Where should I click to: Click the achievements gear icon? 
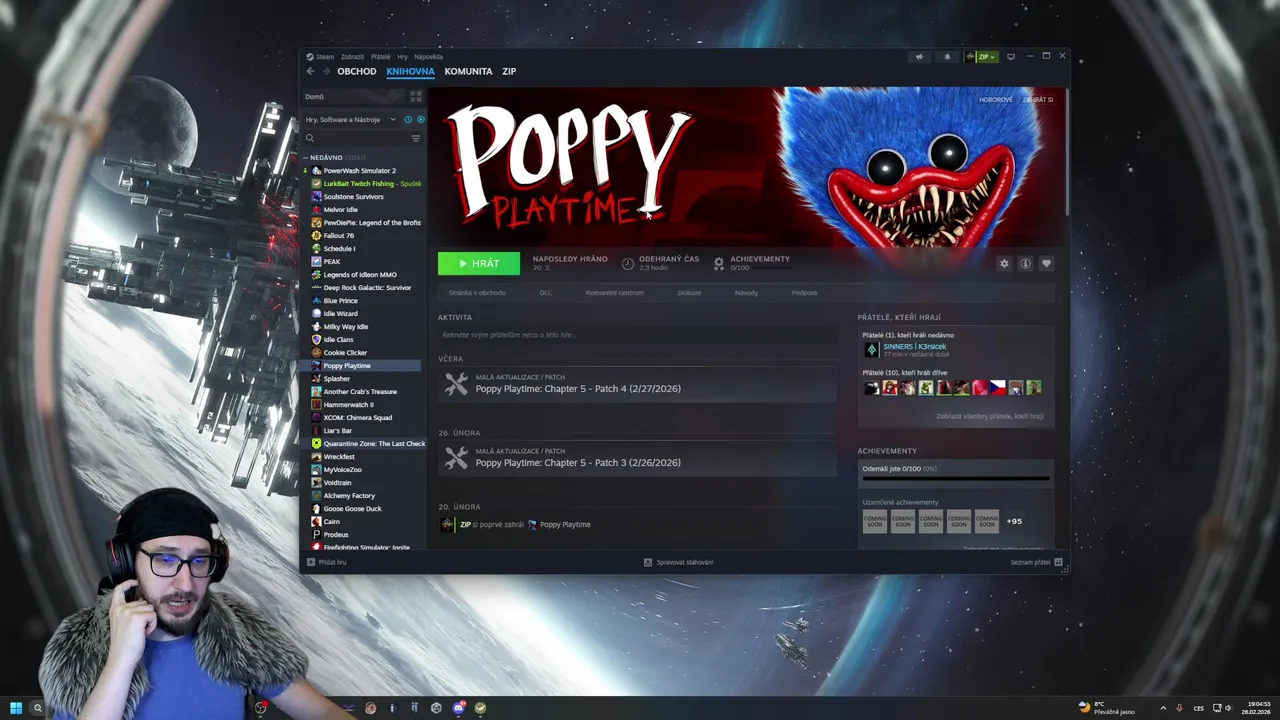tap(718, 263)
